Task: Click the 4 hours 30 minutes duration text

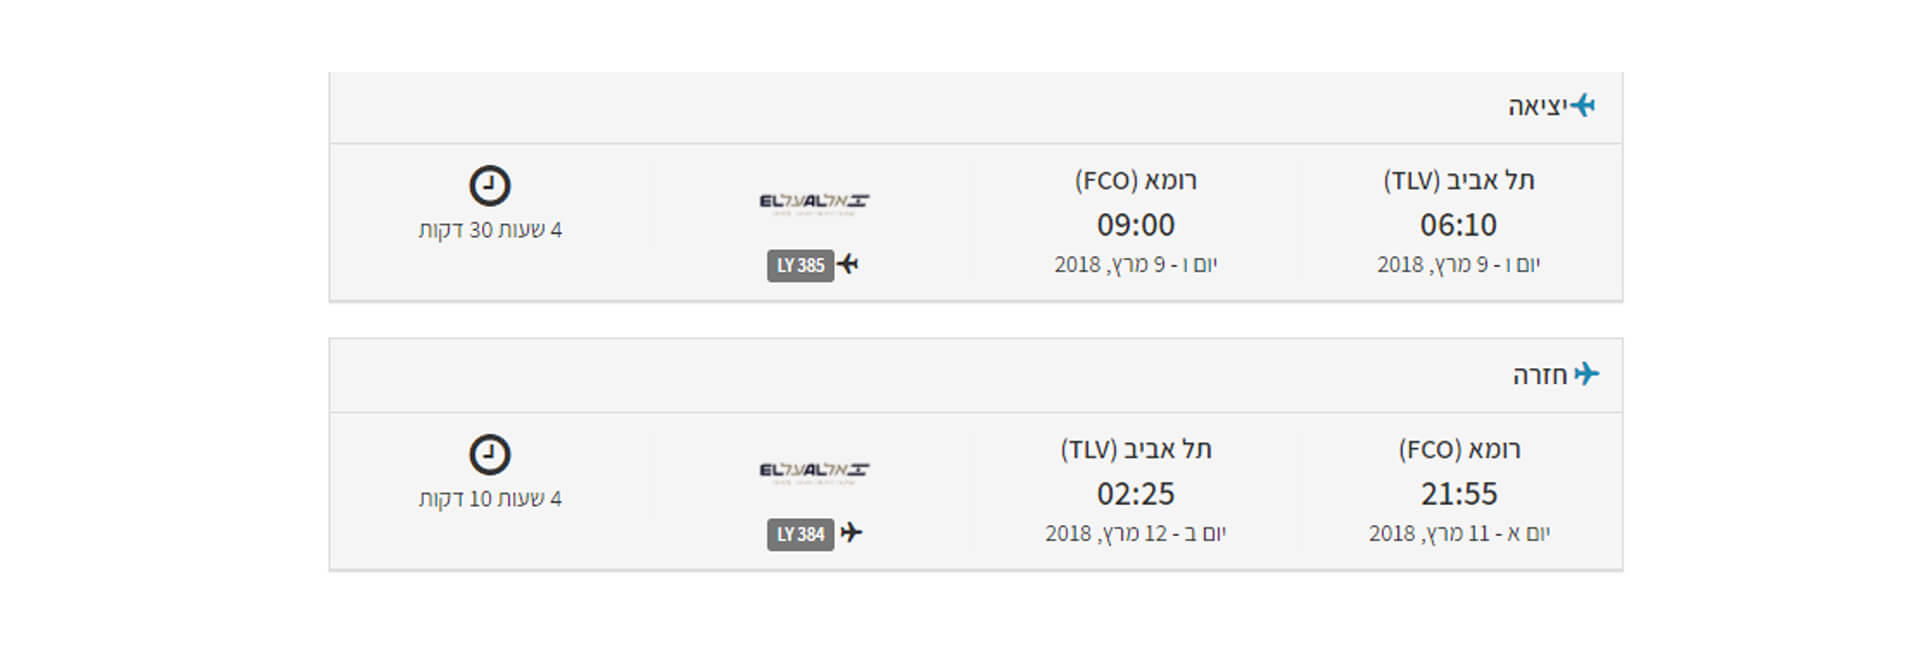Action: coord(490,230)
